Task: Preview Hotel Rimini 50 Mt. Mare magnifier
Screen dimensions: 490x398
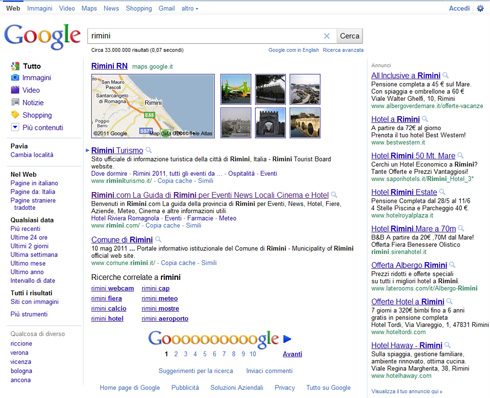Action: [460, 155]
